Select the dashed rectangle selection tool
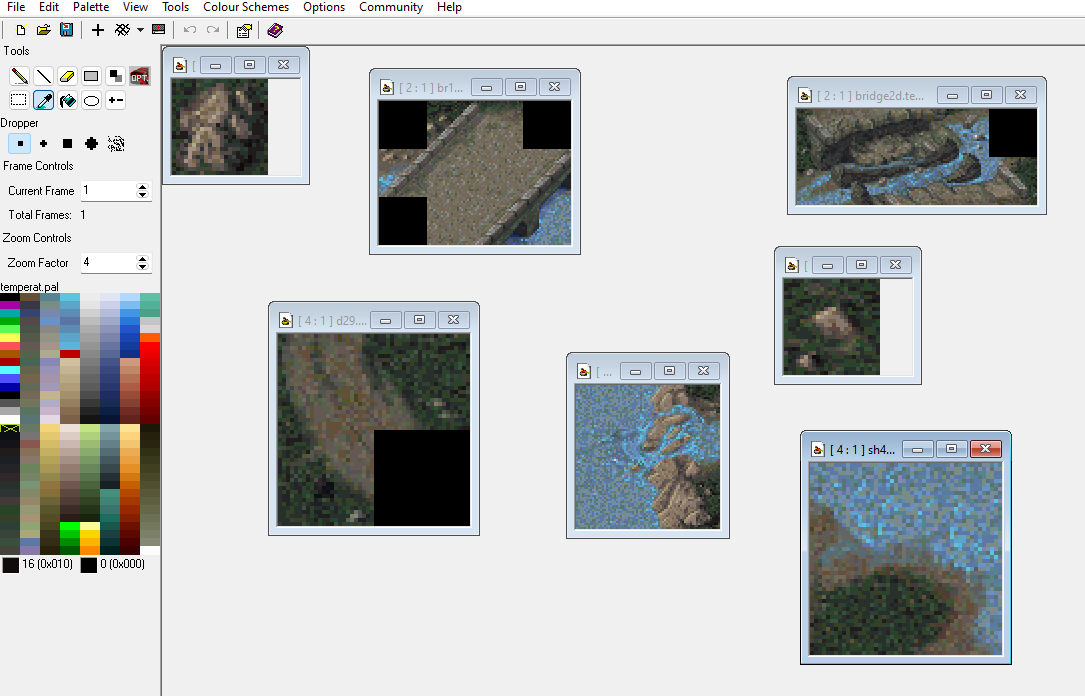The image size is (1085, 696). coord(19,100)
